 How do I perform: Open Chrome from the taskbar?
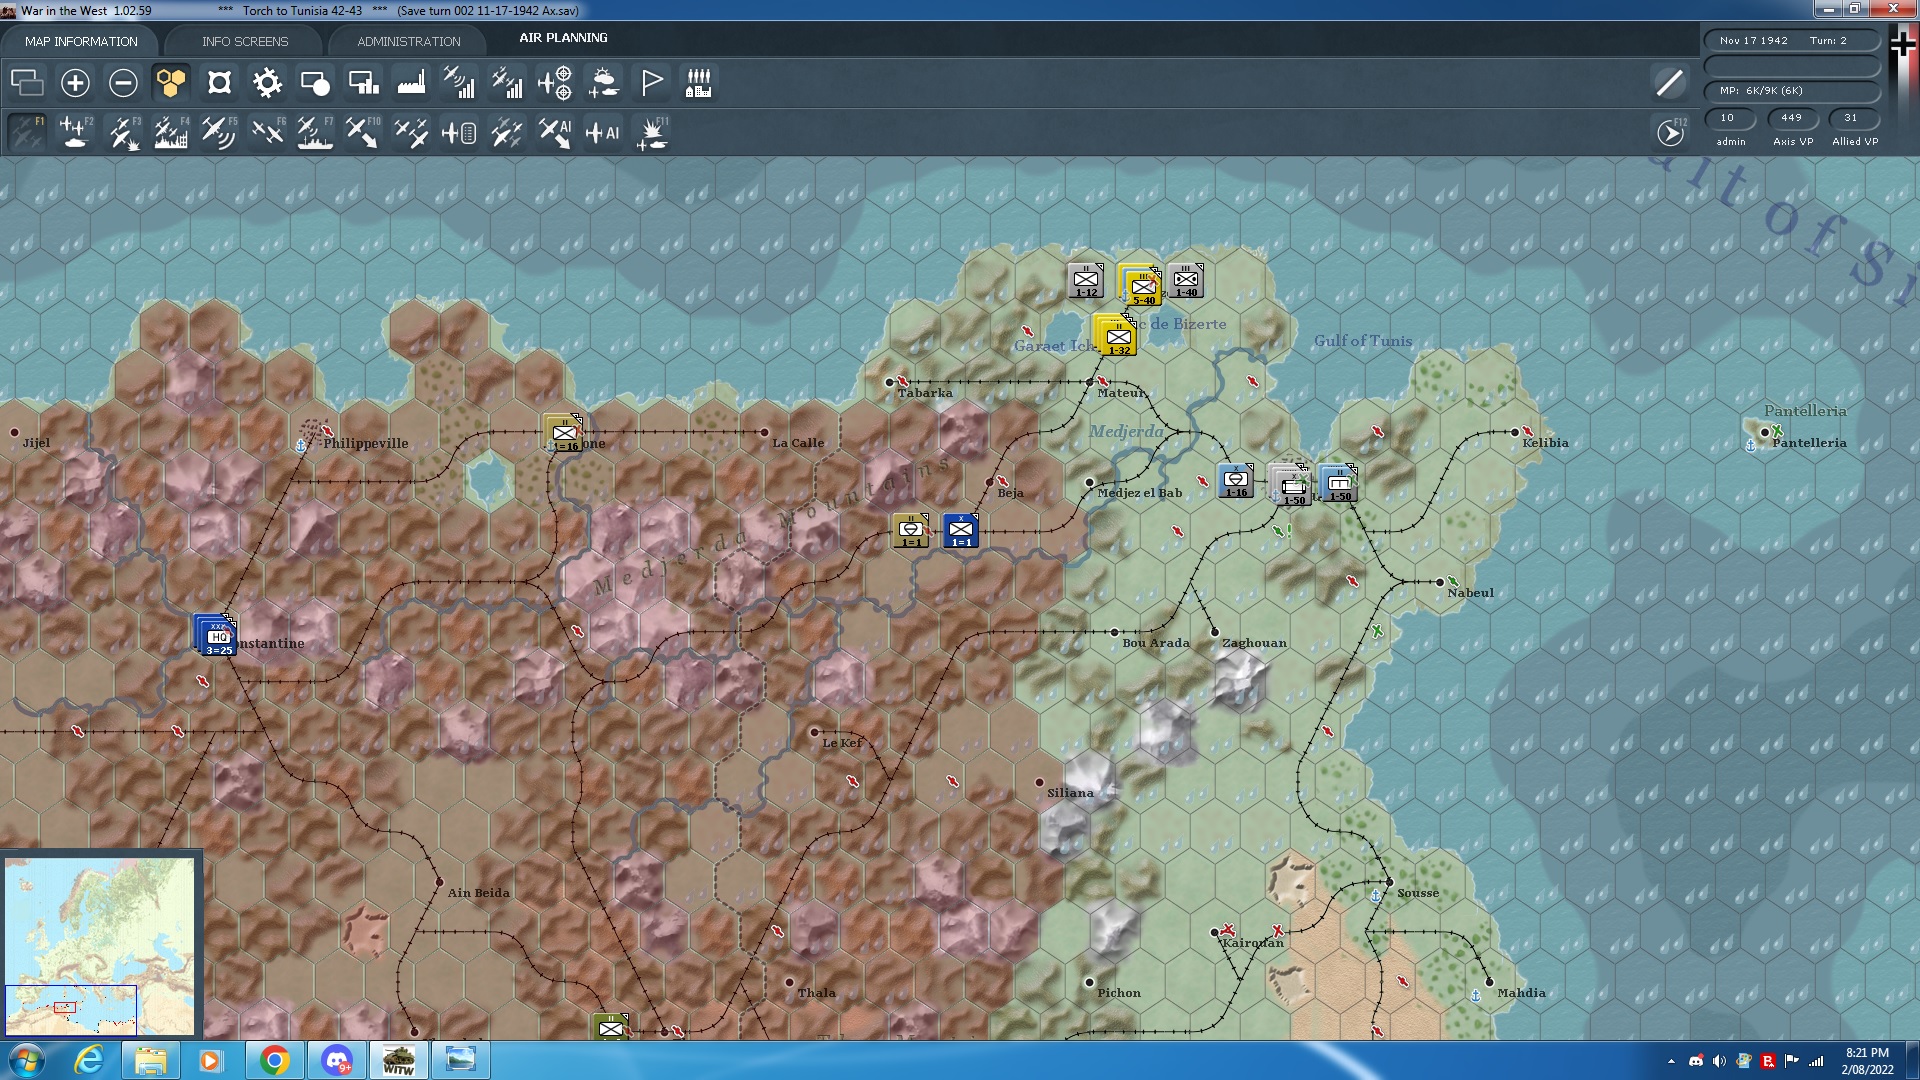tap(274, 1060)
